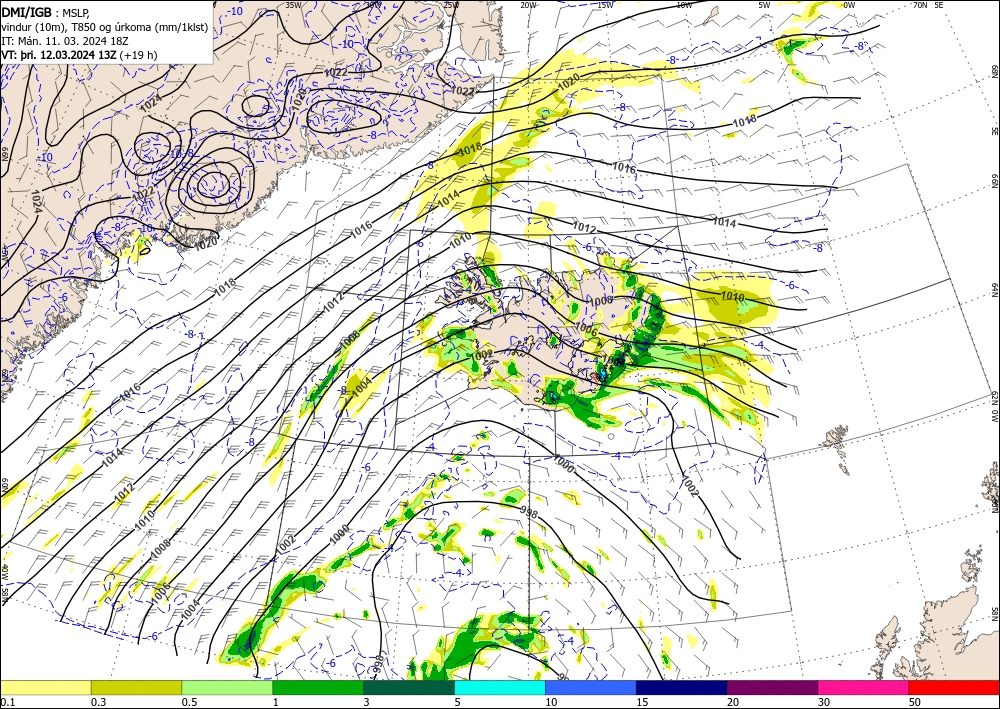Click the 70N latitude label

point(920,4)
